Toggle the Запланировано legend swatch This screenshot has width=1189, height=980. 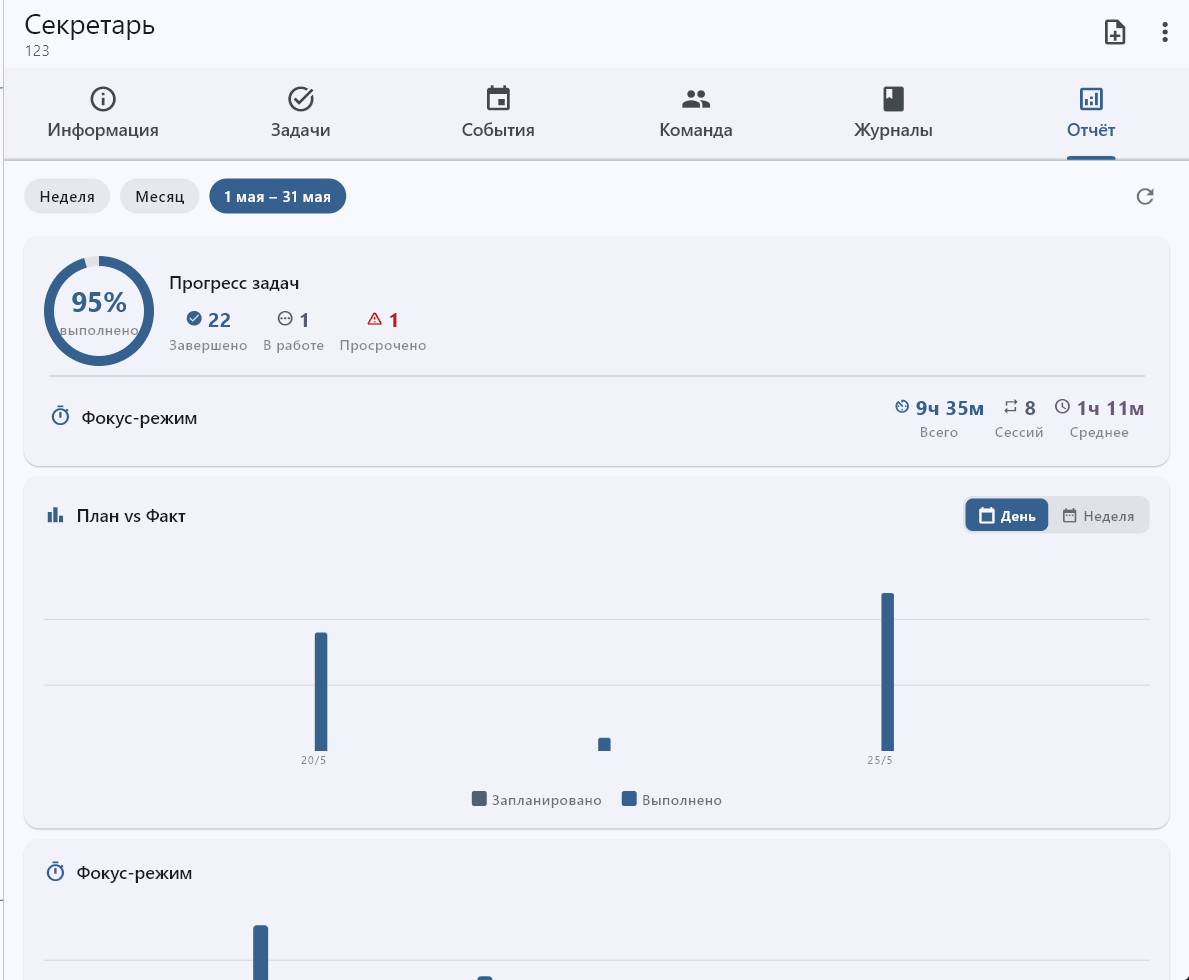click(x=479, y=799)
